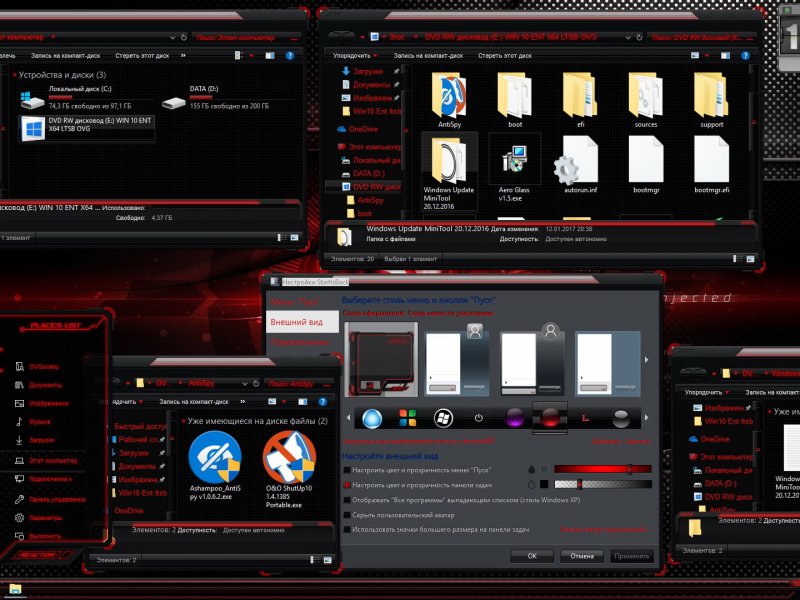Click the Отмена button
The height and width of the screenshot is (600, 800).
(x=582, y=556)
